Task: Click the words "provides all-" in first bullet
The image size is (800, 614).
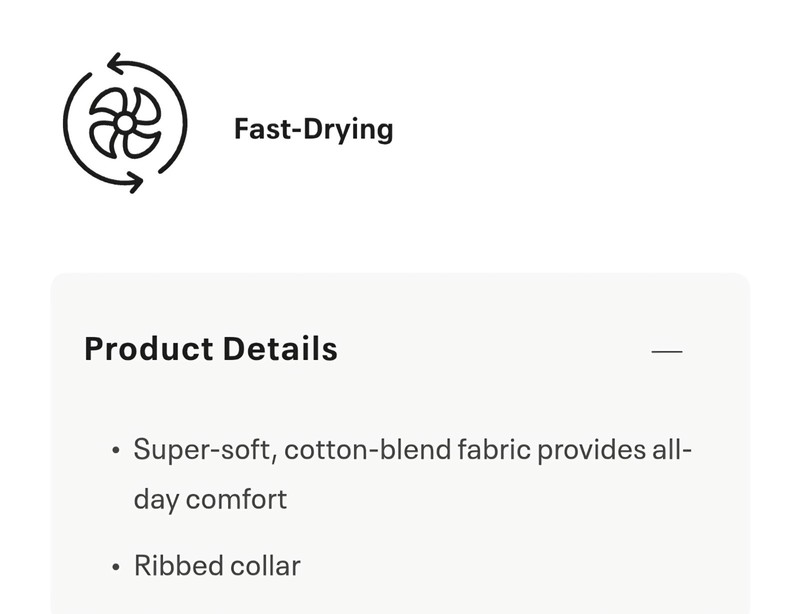Action: coord(614,451)
